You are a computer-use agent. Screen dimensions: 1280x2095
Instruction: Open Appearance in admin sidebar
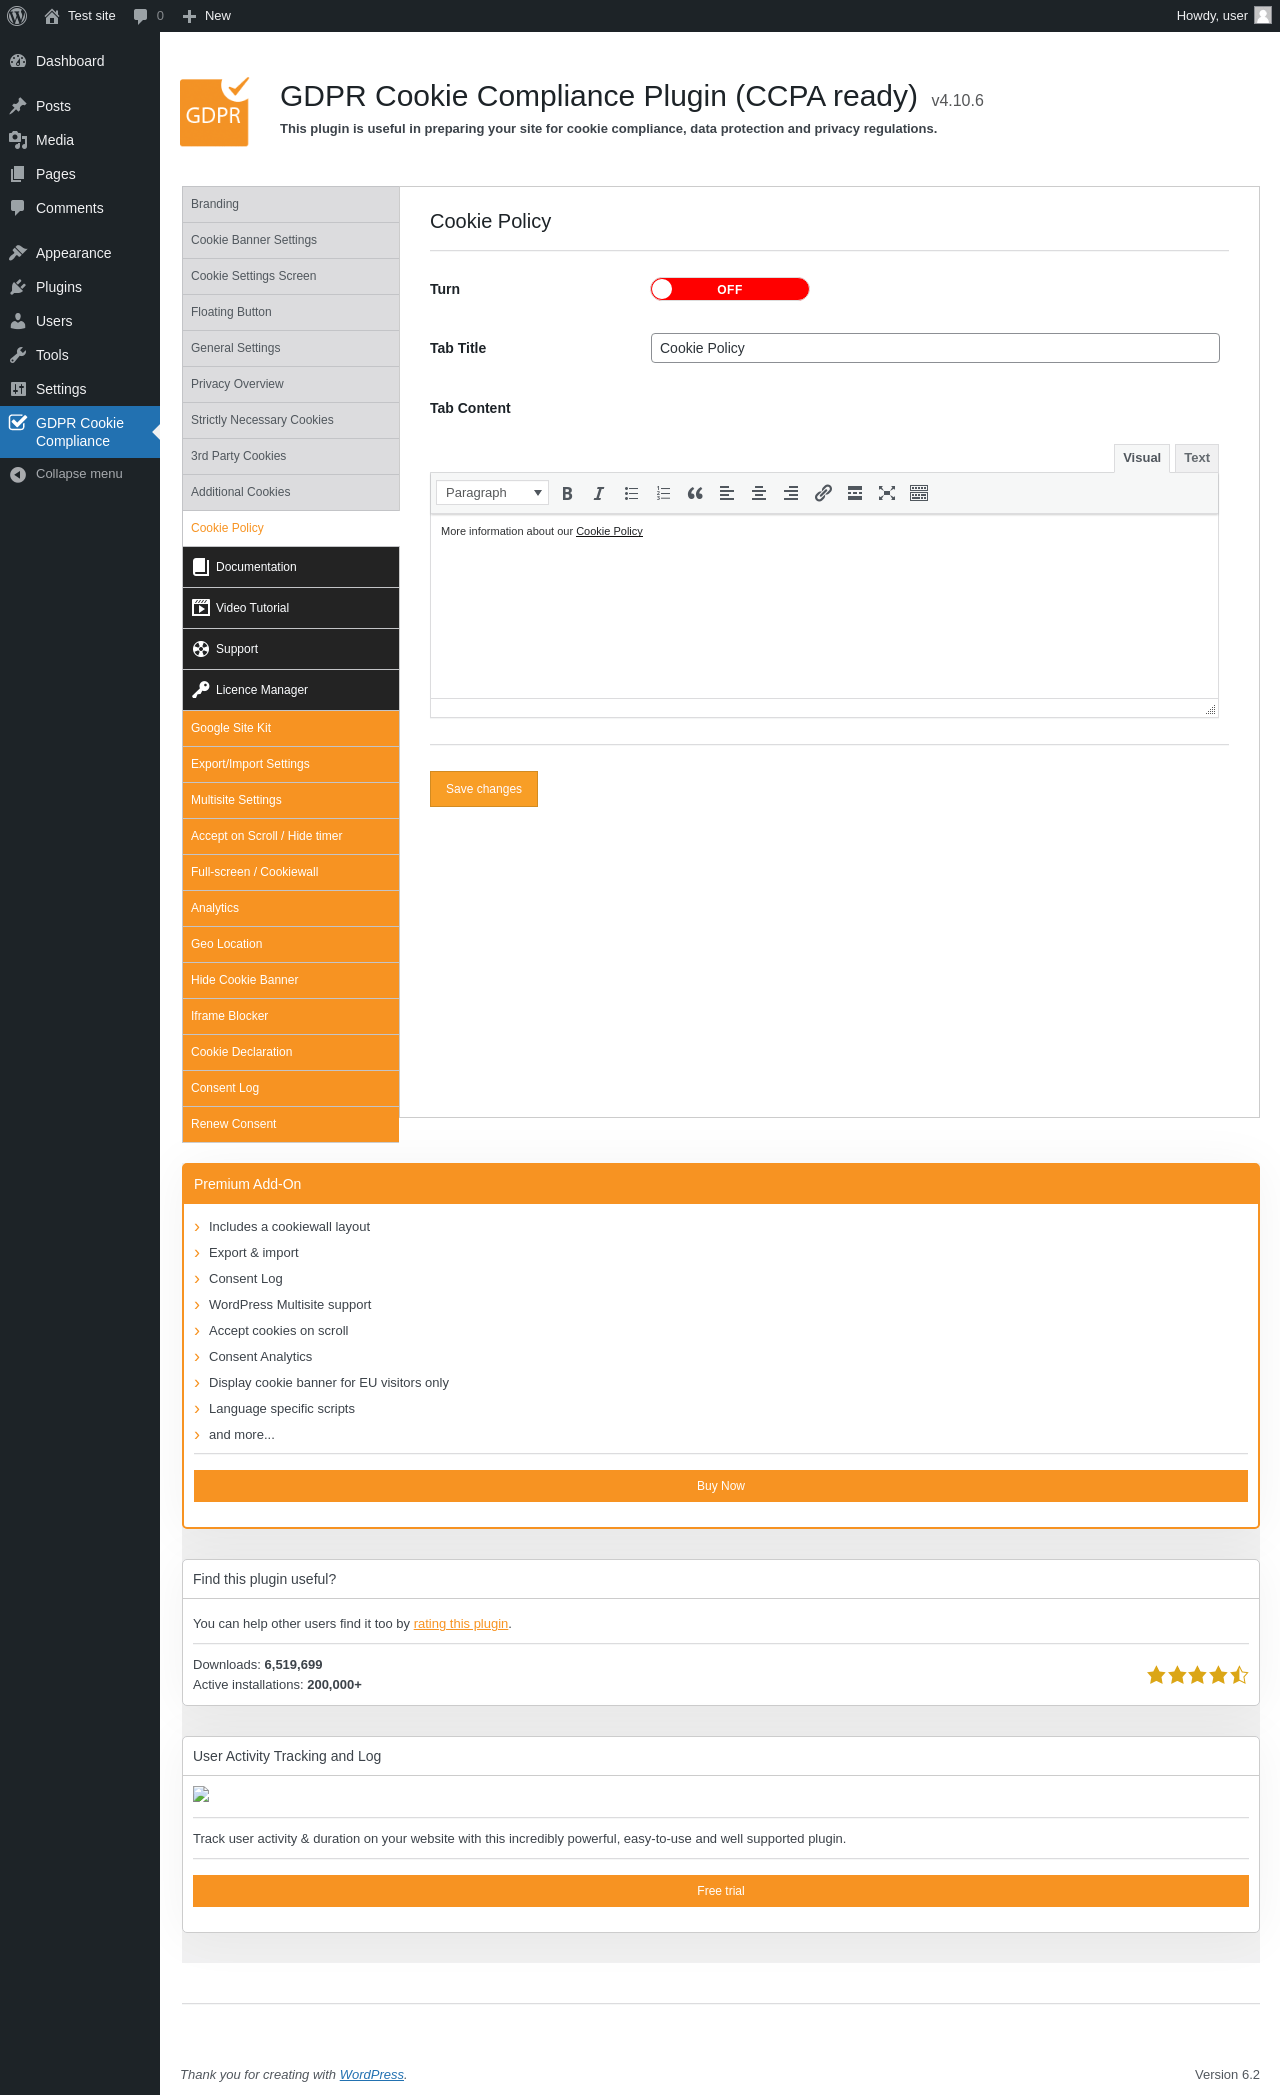click(x=80, y=253)
